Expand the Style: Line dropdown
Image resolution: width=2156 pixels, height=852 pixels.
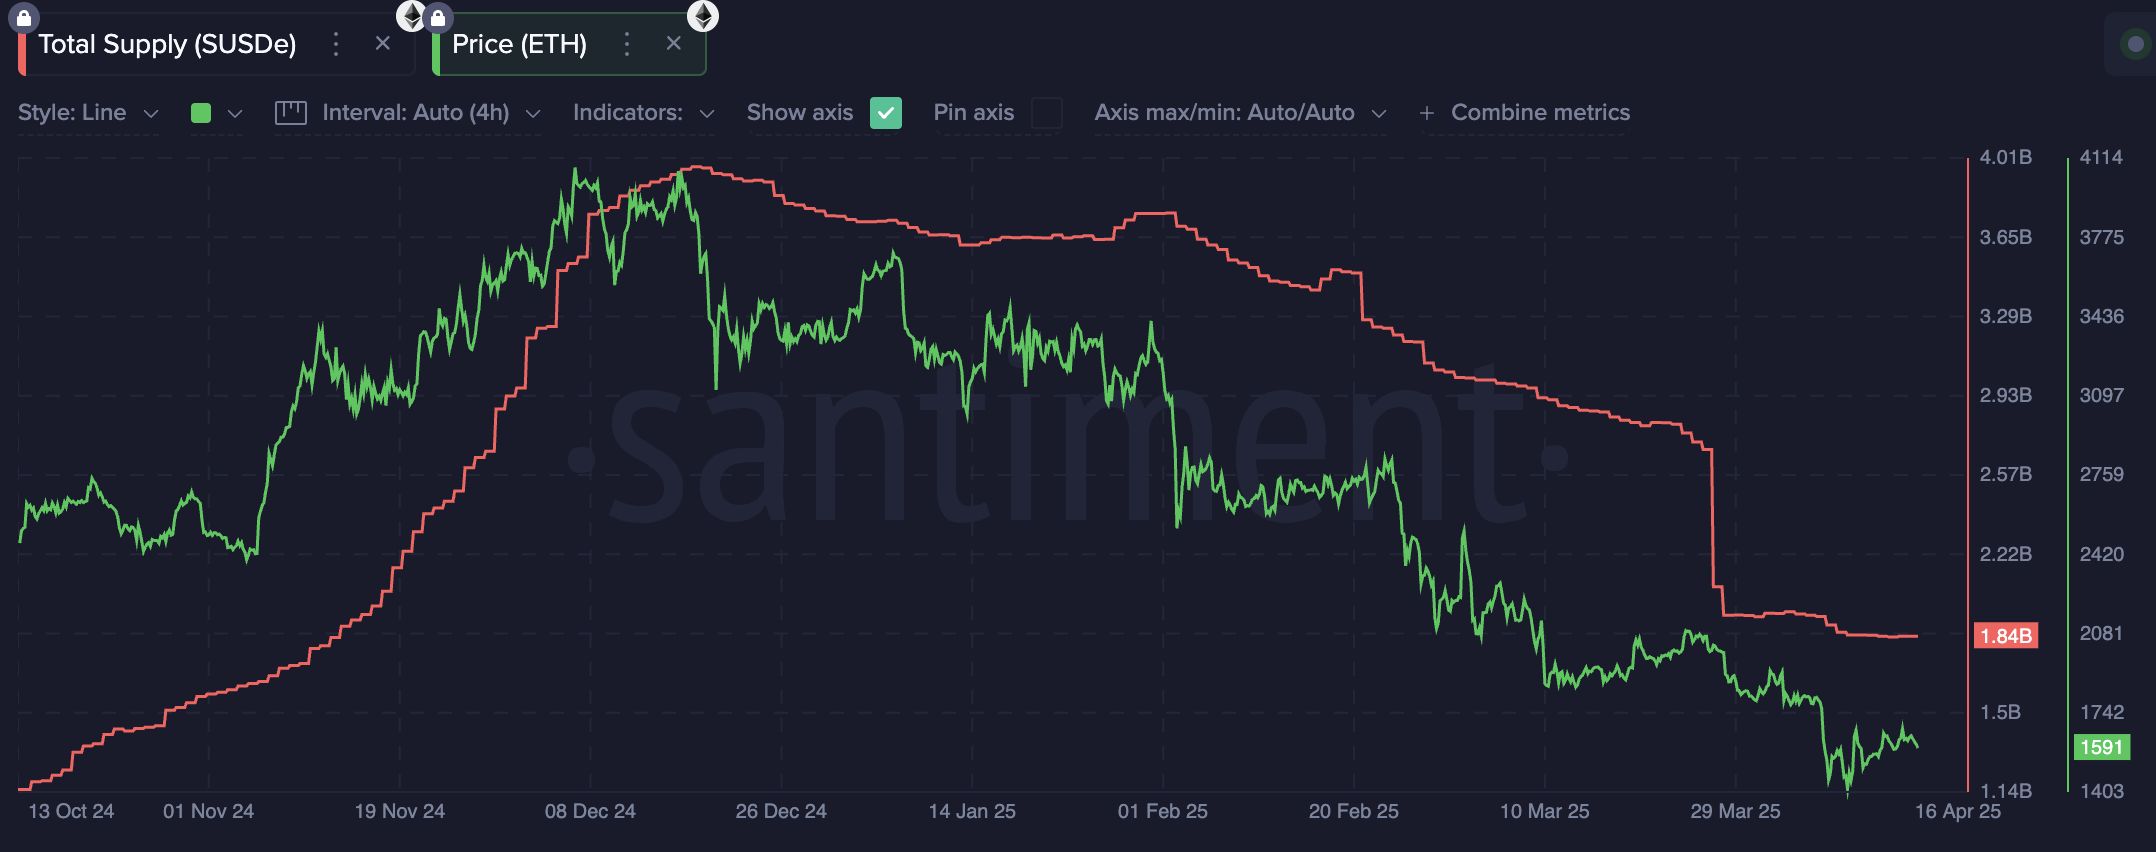point(88,113)
